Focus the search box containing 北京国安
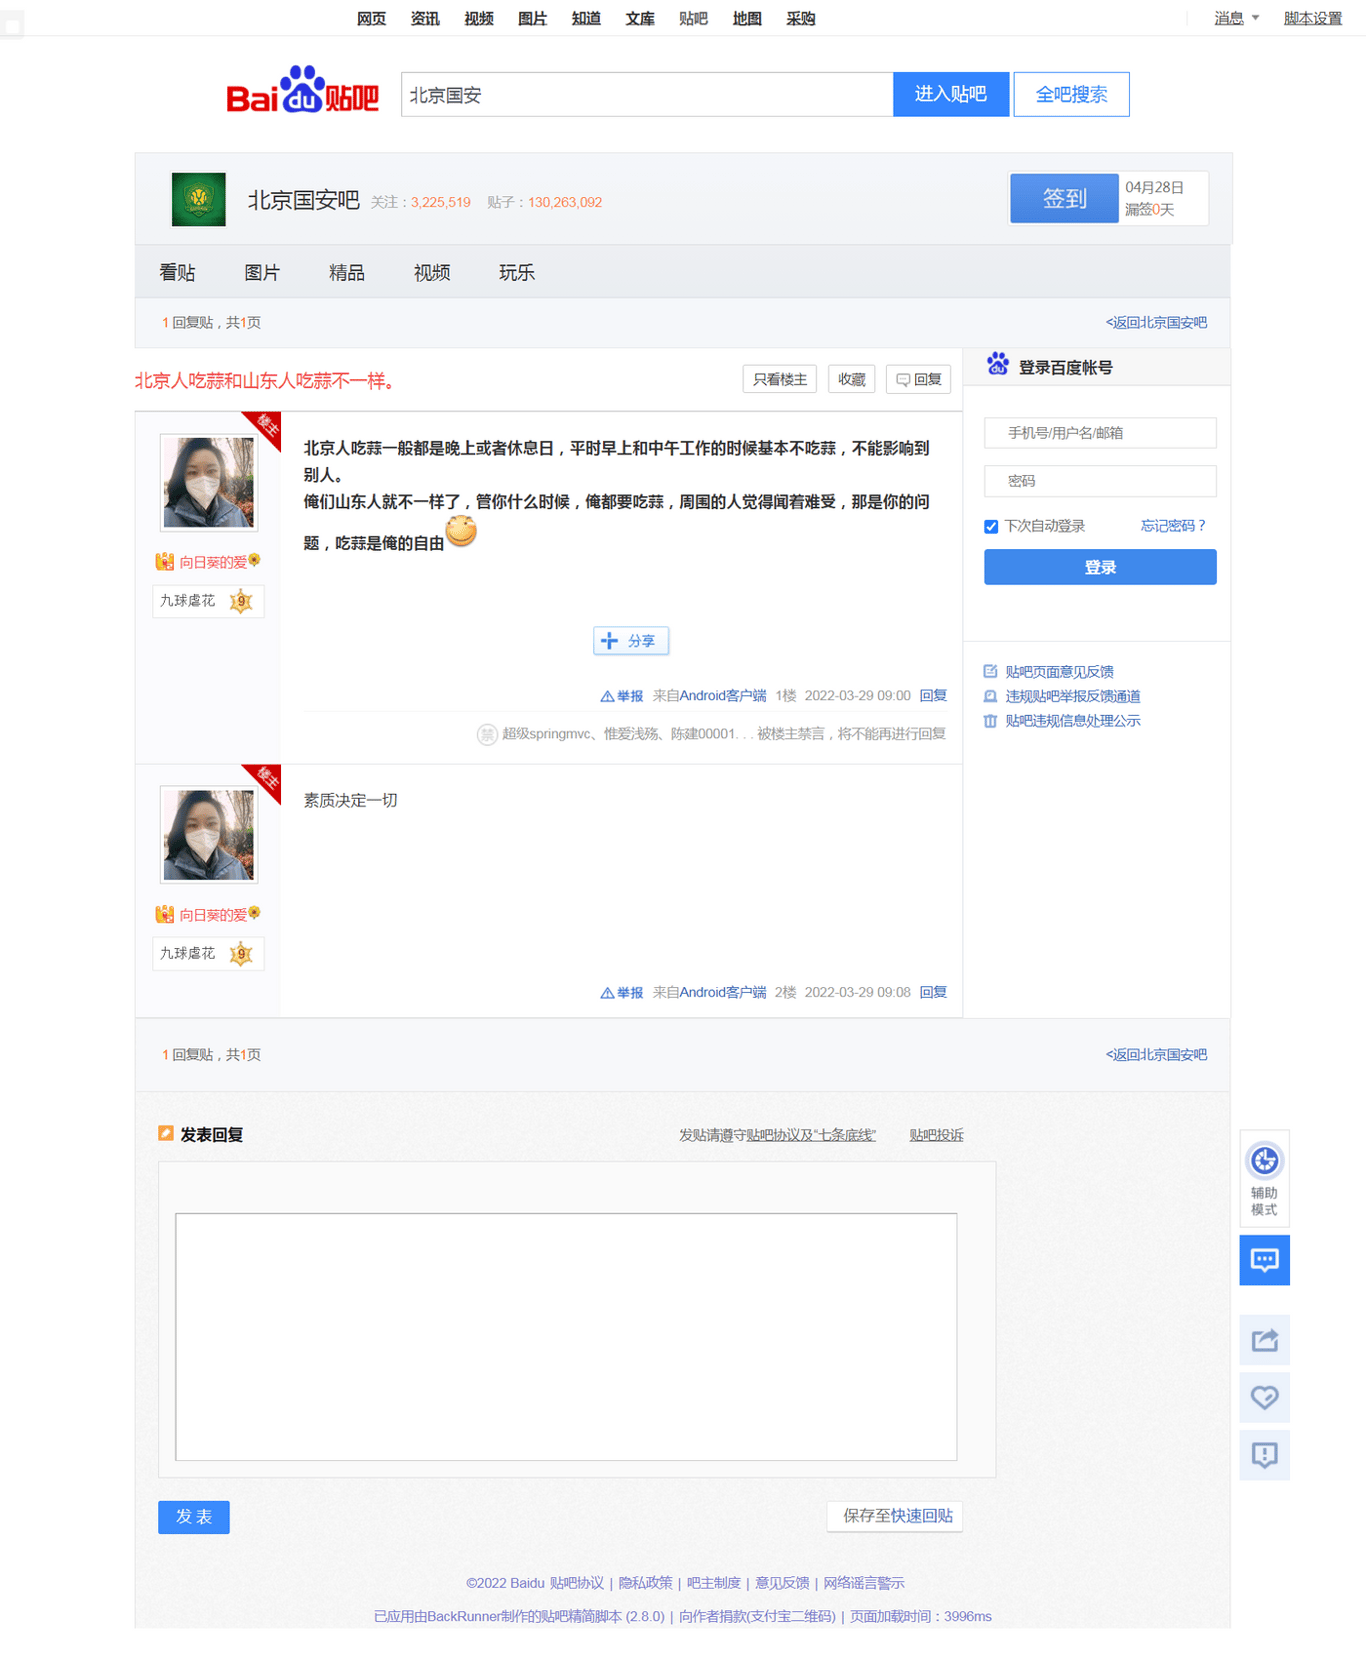Image resolution: width=1366 pixels, height=1657 pixels. 647,94
